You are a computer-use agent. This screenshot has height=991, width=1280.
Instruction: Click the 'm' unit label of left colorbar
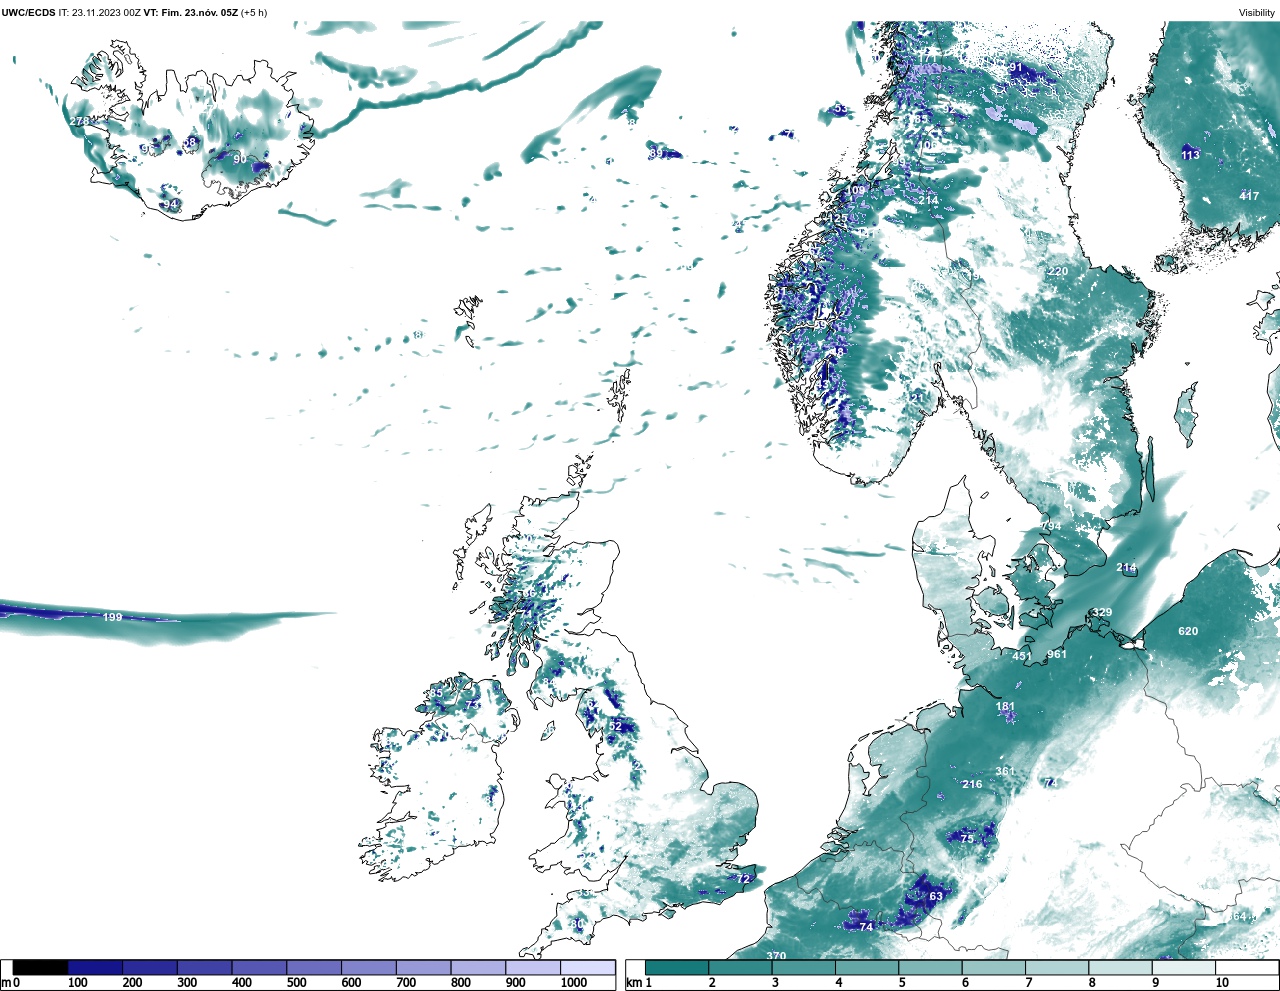coord(6,983)
